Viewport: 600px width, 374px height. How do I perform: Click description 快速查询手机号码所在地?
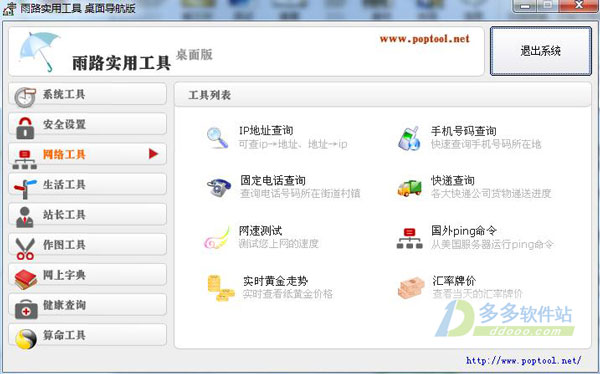486,144
